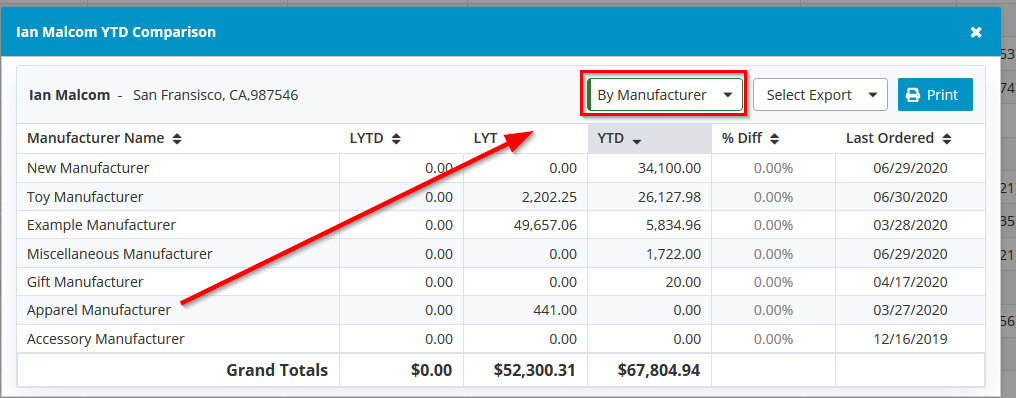Screen dimensions: 1016x398
Task: Select Miscellaneous Manufacturer row
Action: [500, 254]
